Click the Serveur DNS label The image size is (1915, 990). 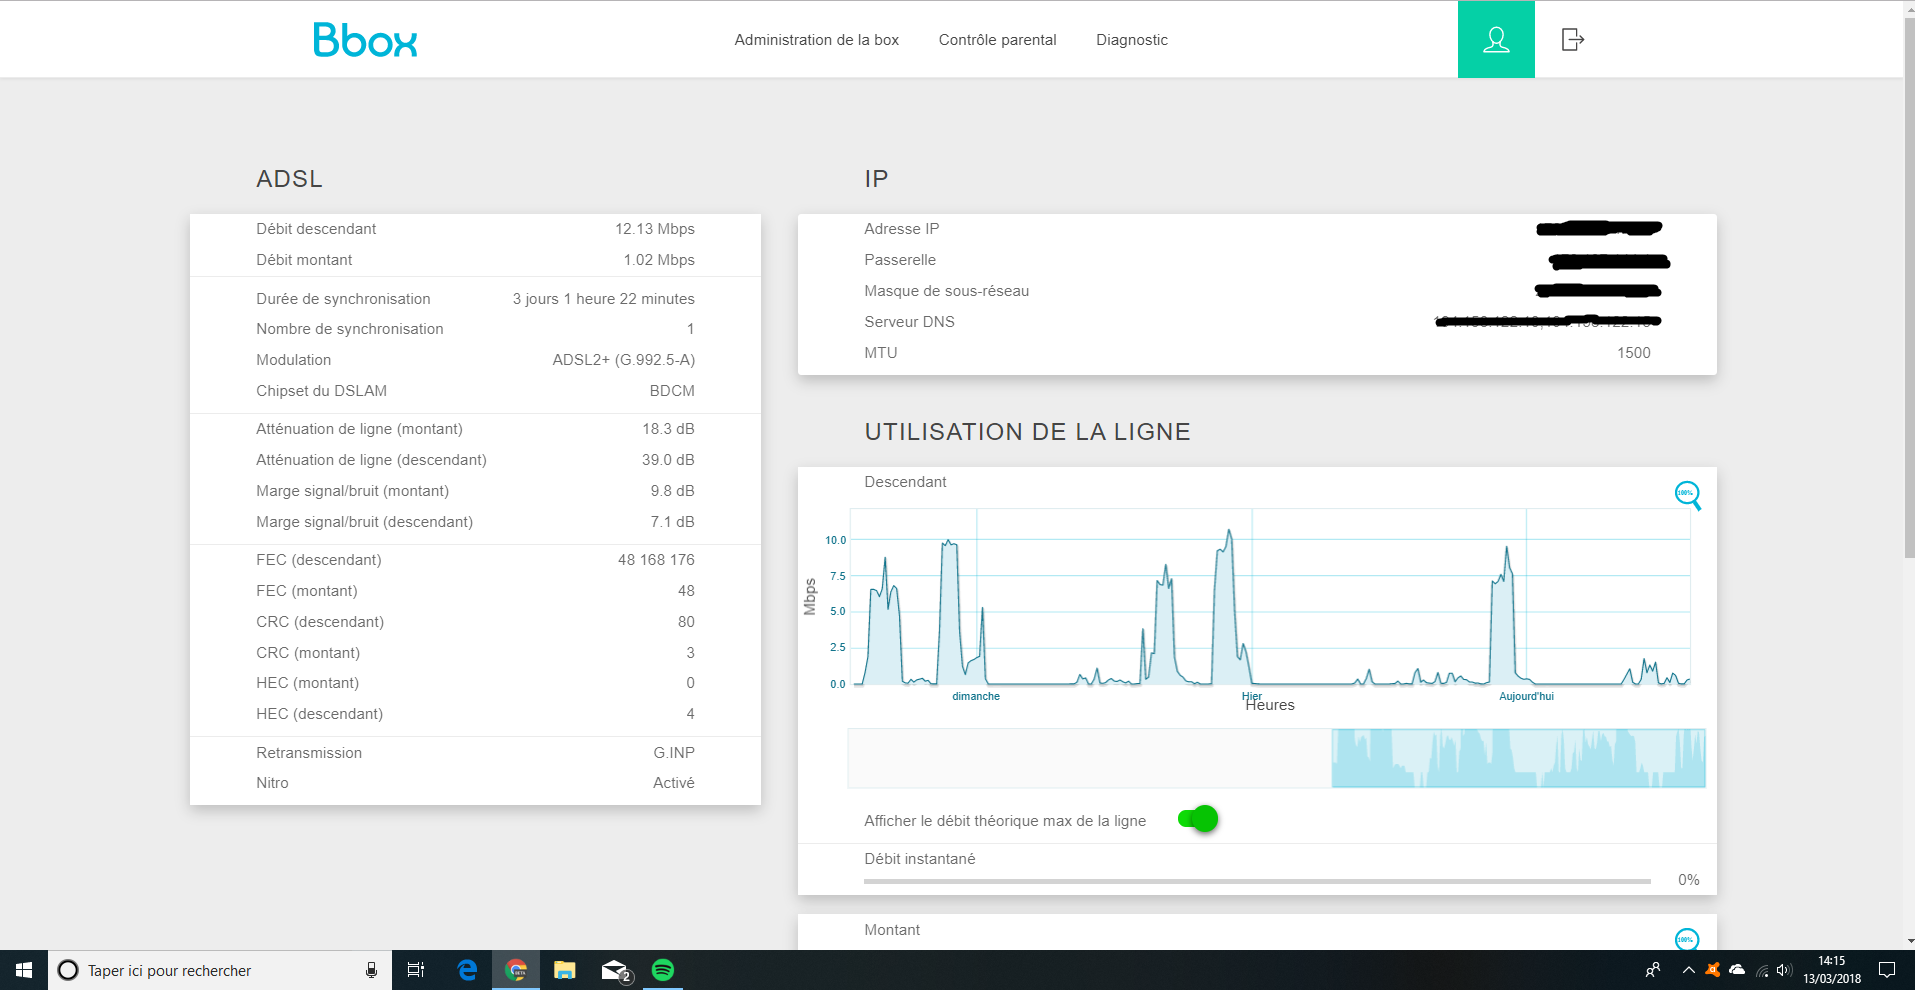909,322
